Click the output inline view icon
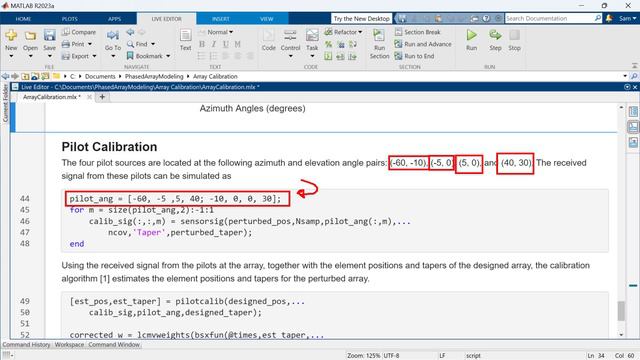 tap(633, 127)
